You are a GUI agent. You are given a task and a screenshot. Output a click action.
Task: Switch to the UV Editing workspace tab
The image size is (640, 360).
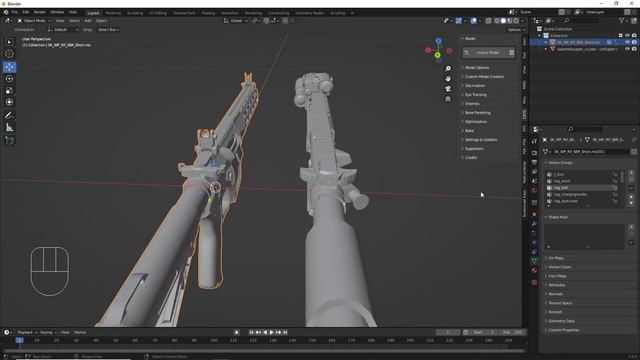pos(158,13)
